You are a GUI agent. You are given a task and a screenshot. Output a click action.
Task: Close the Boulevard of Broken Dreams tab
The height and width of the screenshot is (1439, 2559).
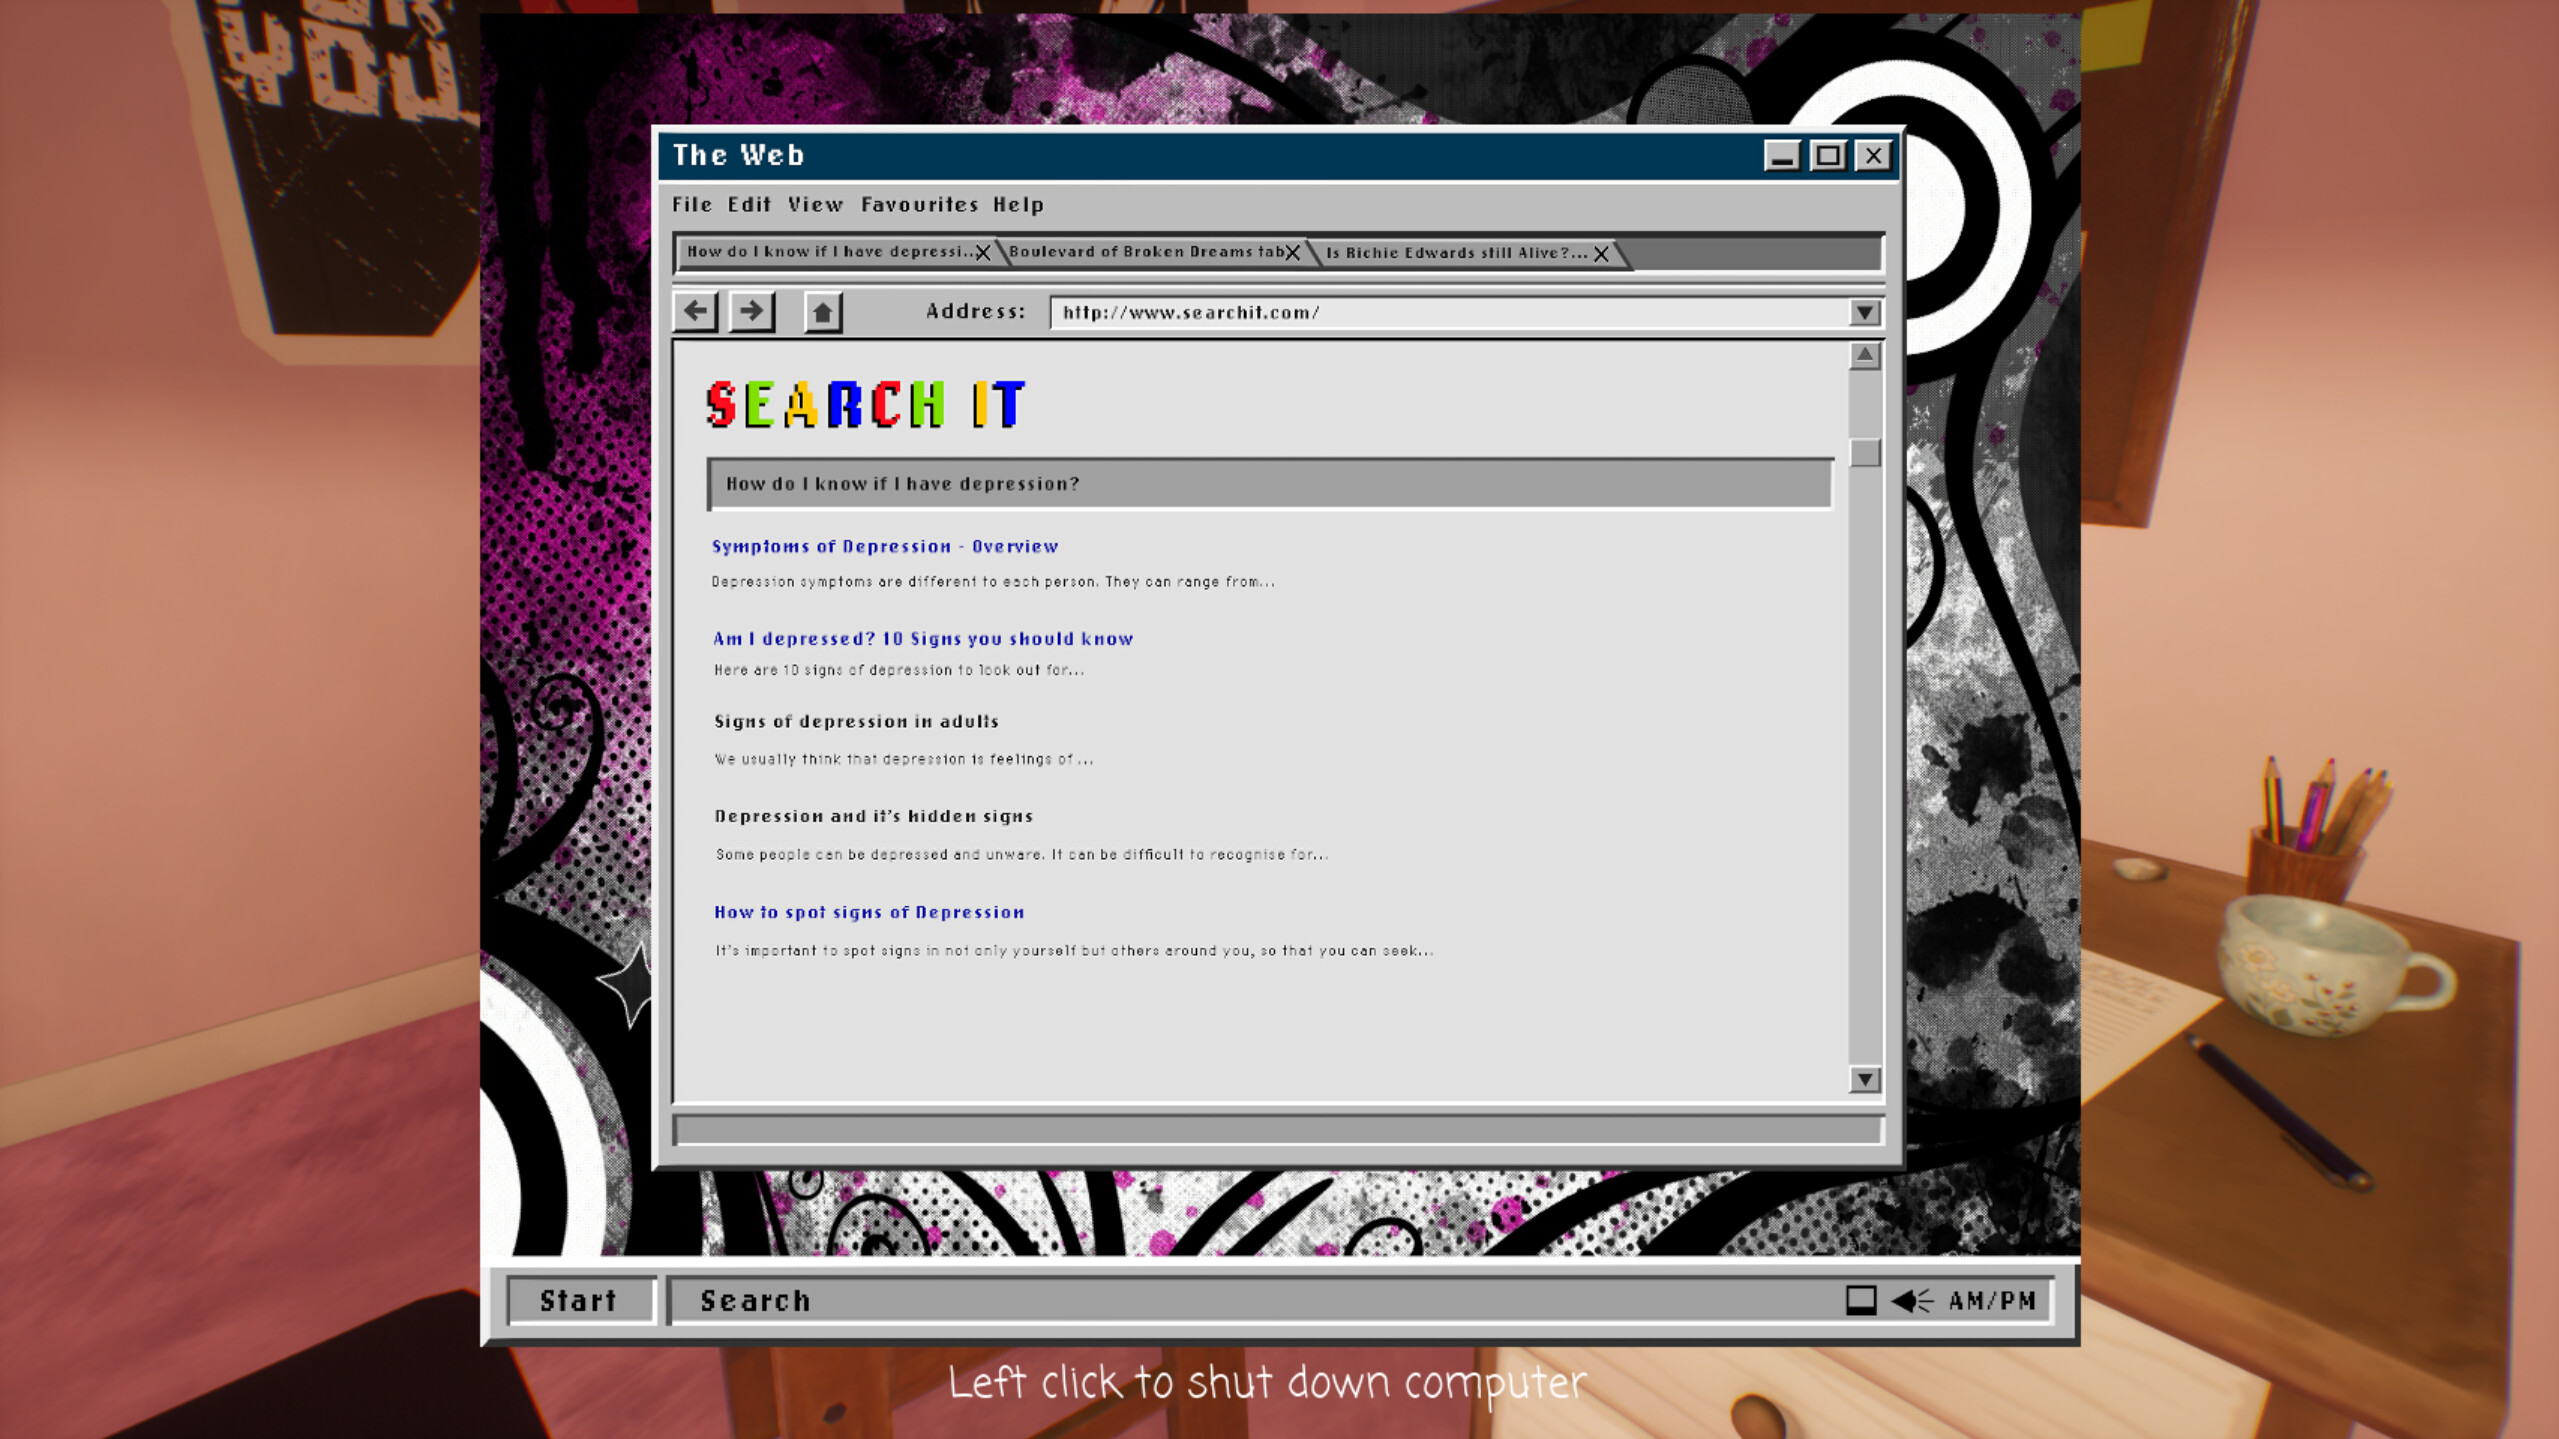(1294, 252)
